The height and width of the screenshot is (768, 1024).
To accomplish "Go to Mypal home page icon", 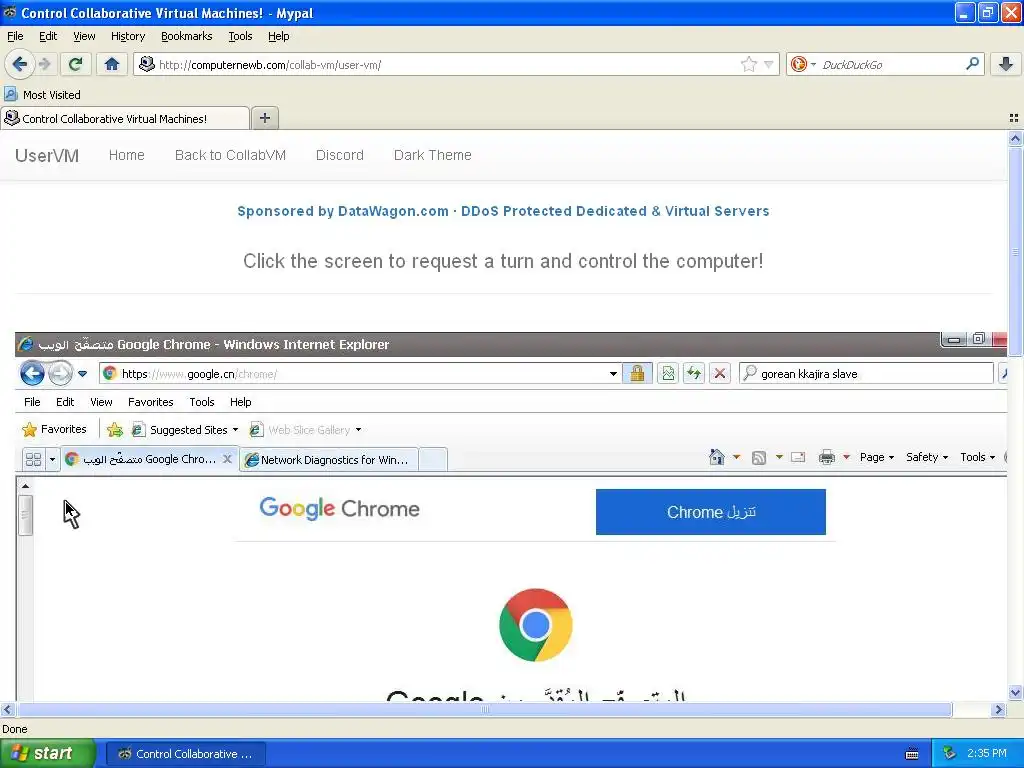I will 112,64.
